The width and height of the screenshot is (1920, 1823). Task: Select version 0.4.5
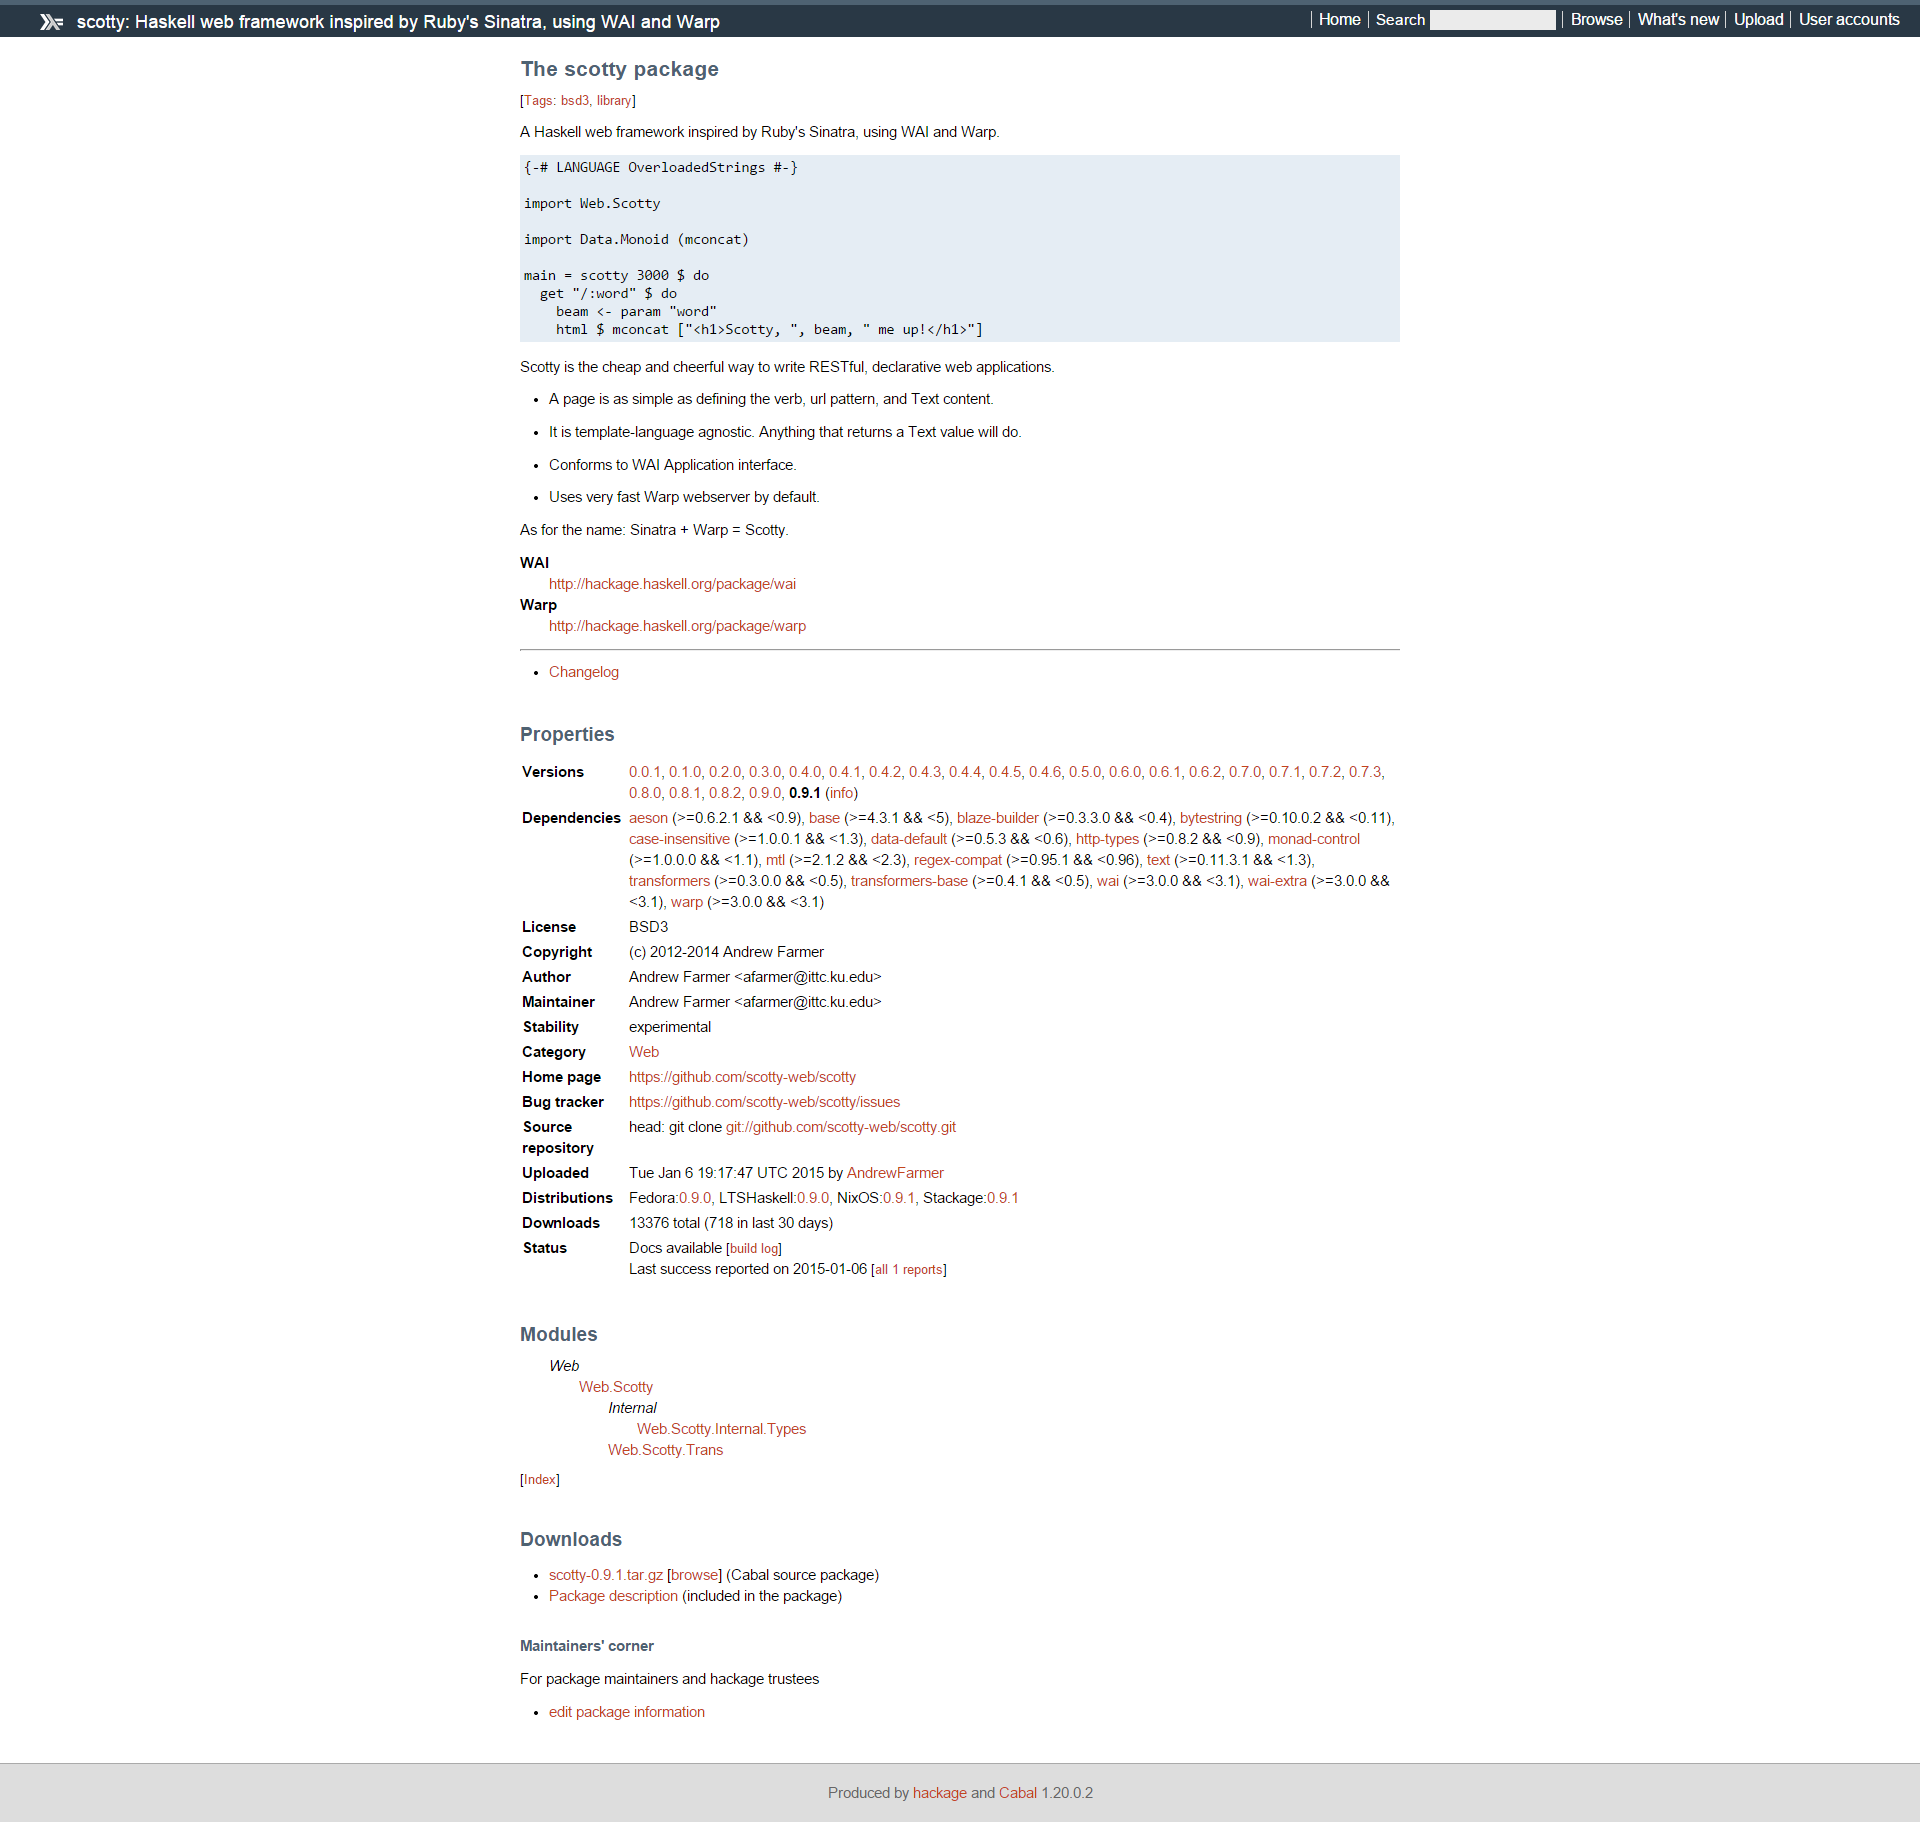point(1005,772)
